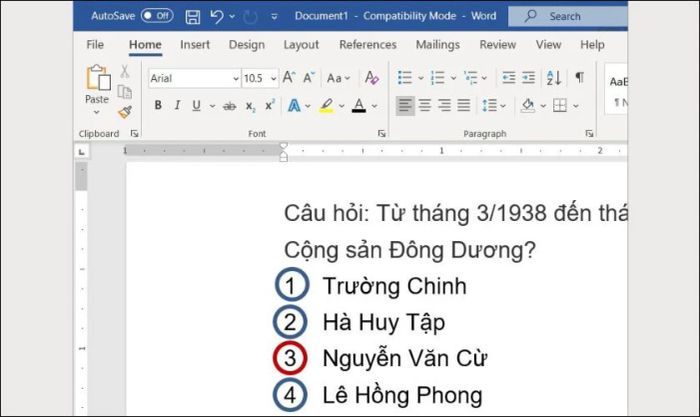700x417 pixels.
Task: Open the Design tab
Action: (247, 45)
